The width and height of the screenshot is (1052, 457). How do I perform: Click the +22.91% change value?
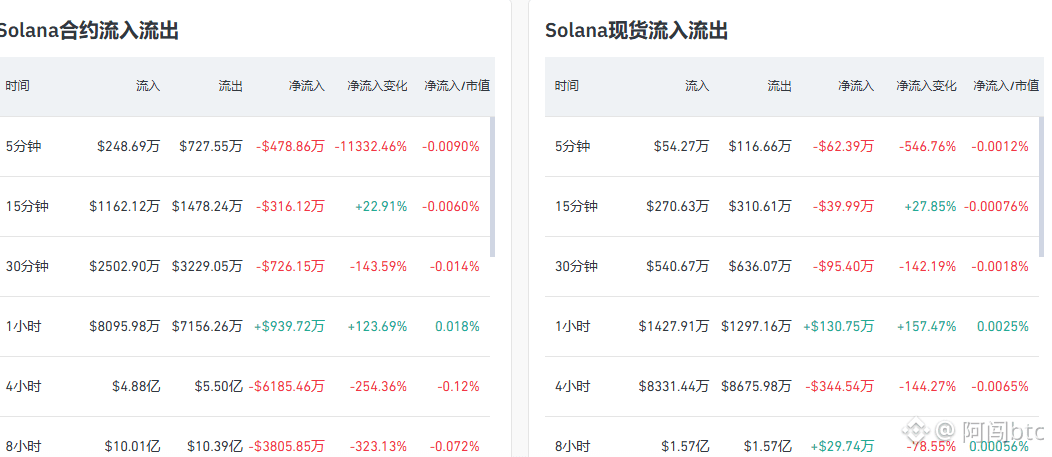pyautogui.click(x=381, y=206)
